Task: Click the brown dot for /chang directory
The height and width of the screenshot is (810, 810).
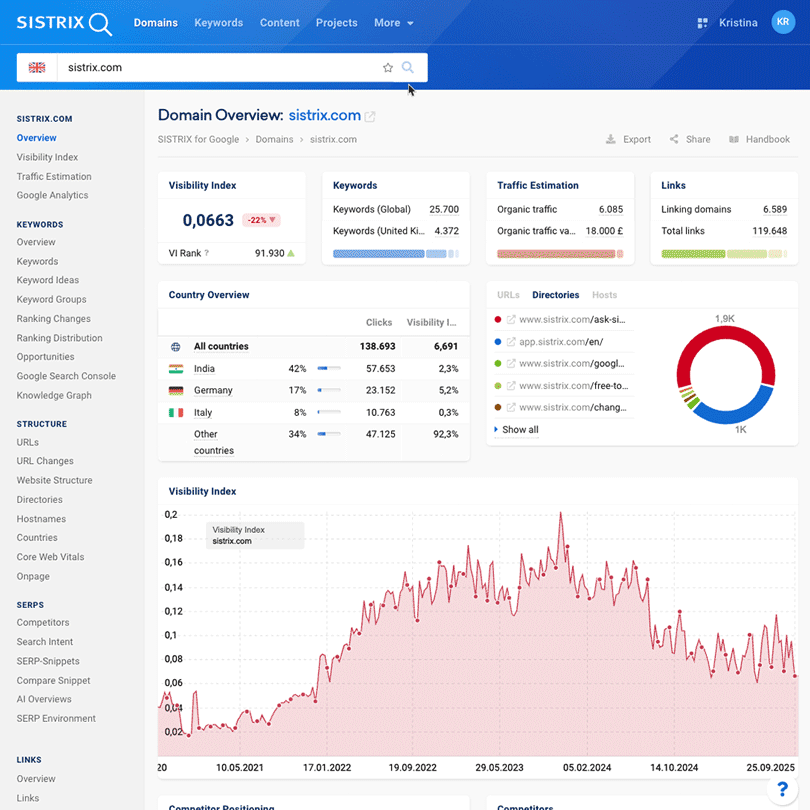Action: coord(498,408)
